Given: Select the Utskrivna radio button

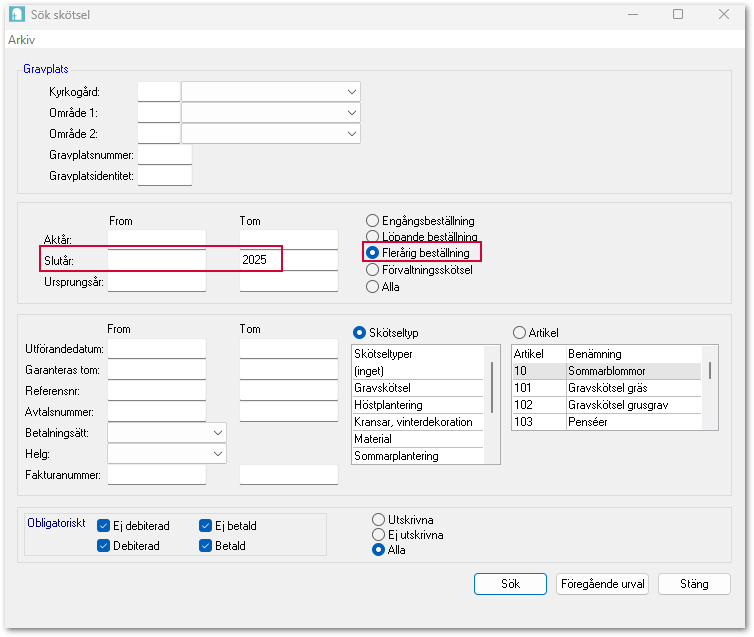Looking at the screenshot, I should (378, 520).
